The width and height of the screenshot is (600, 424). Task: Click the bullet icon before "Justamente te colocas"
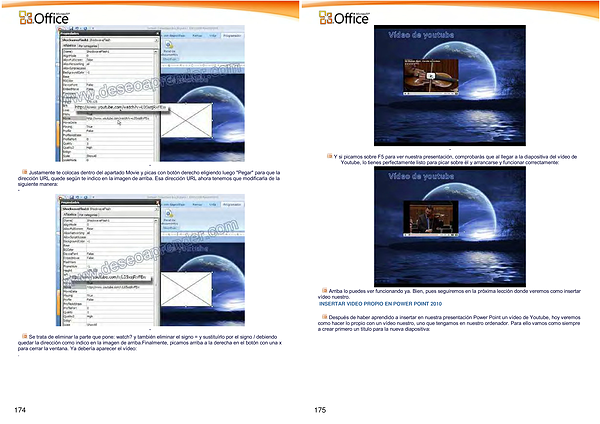pos(24,172)
